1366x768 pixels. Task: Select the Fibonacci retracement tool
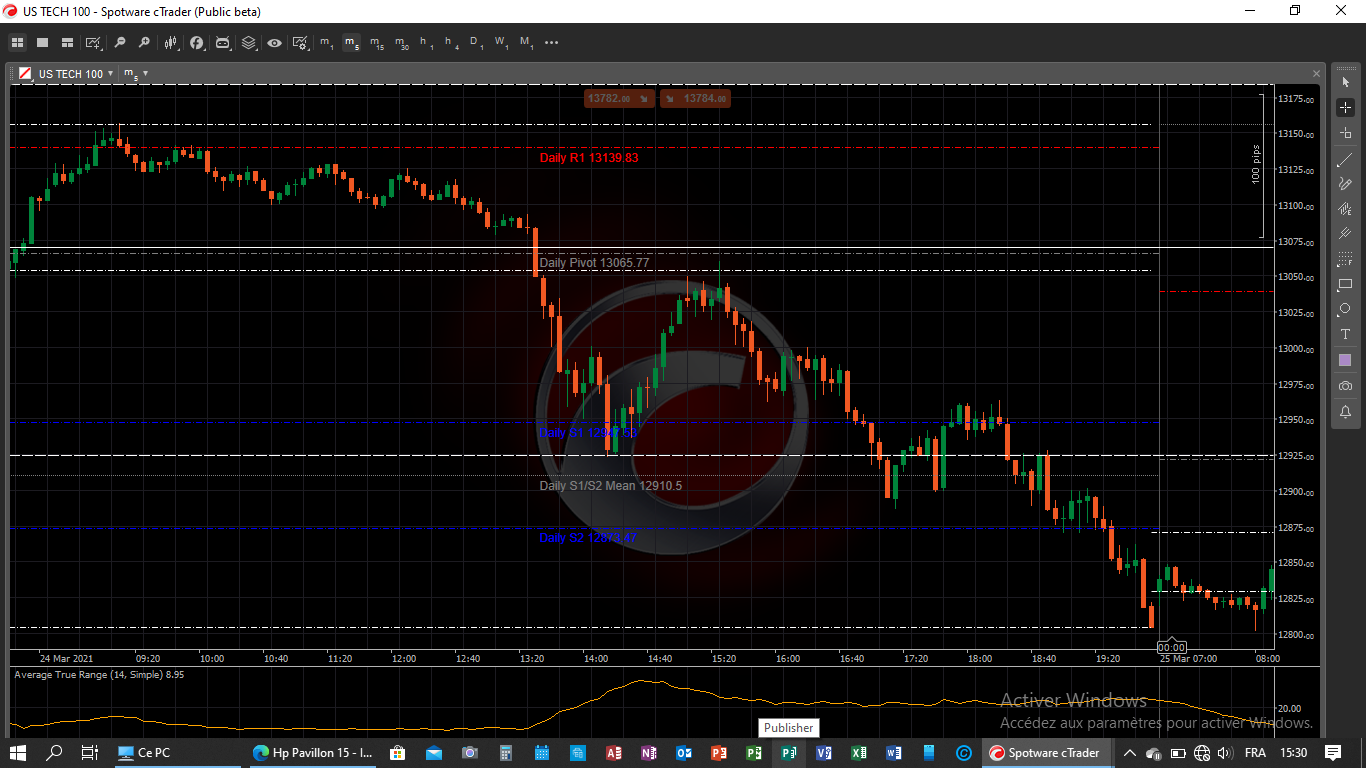click(1345, 260)
